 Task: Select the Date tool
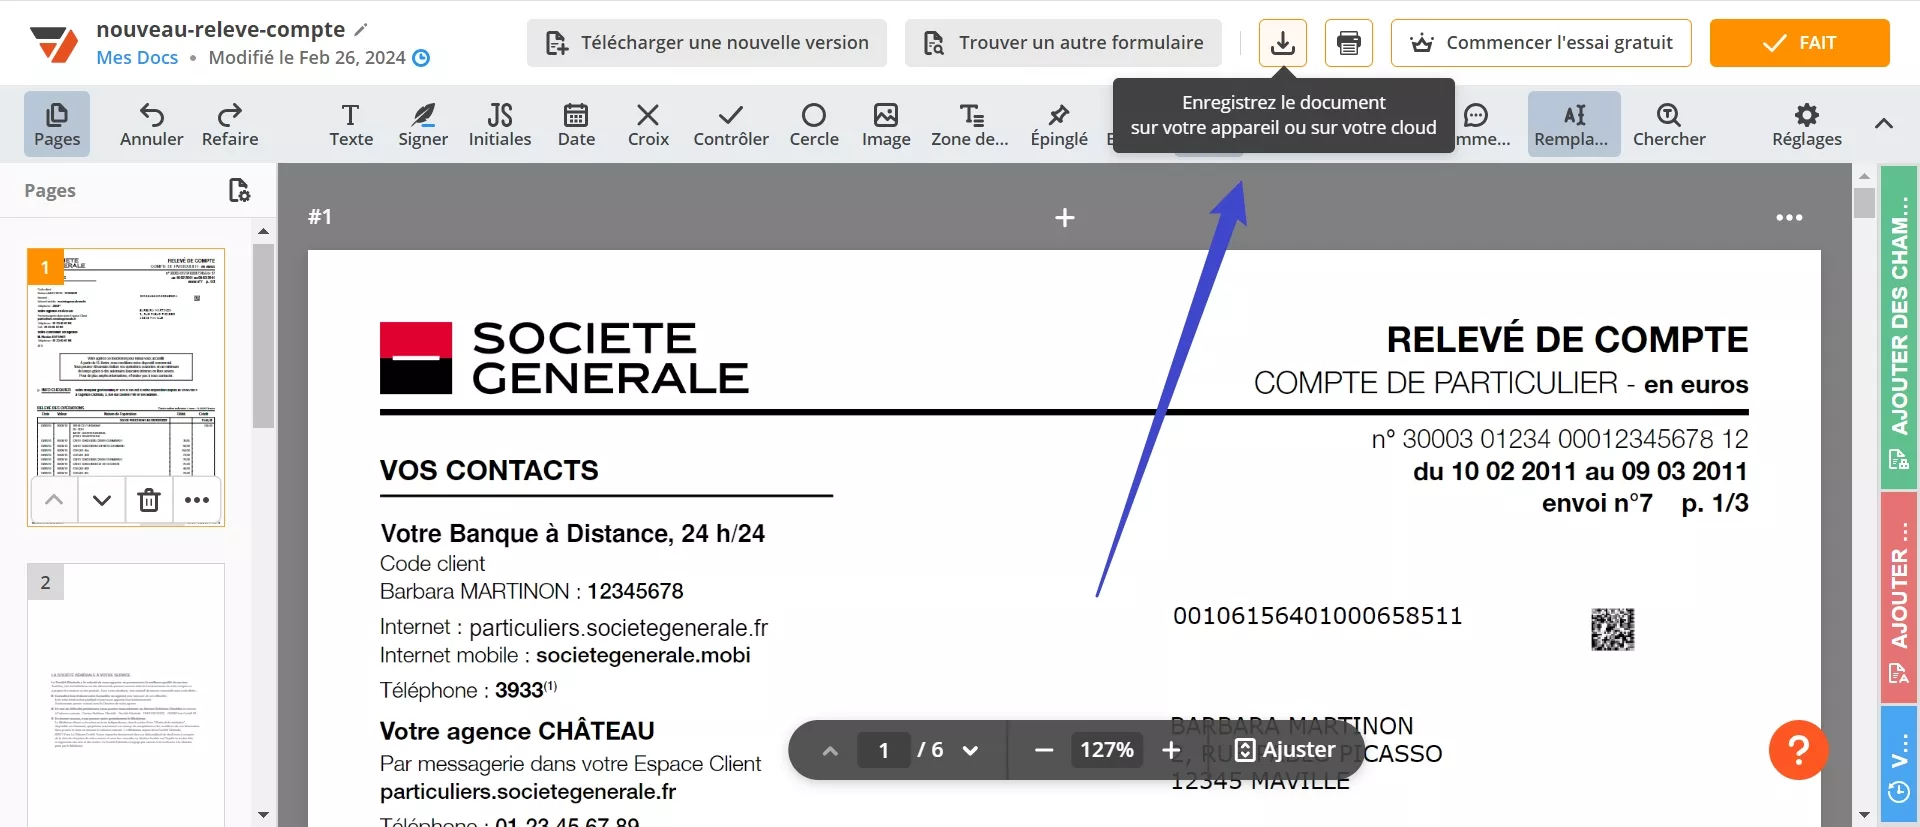(576, 124)
